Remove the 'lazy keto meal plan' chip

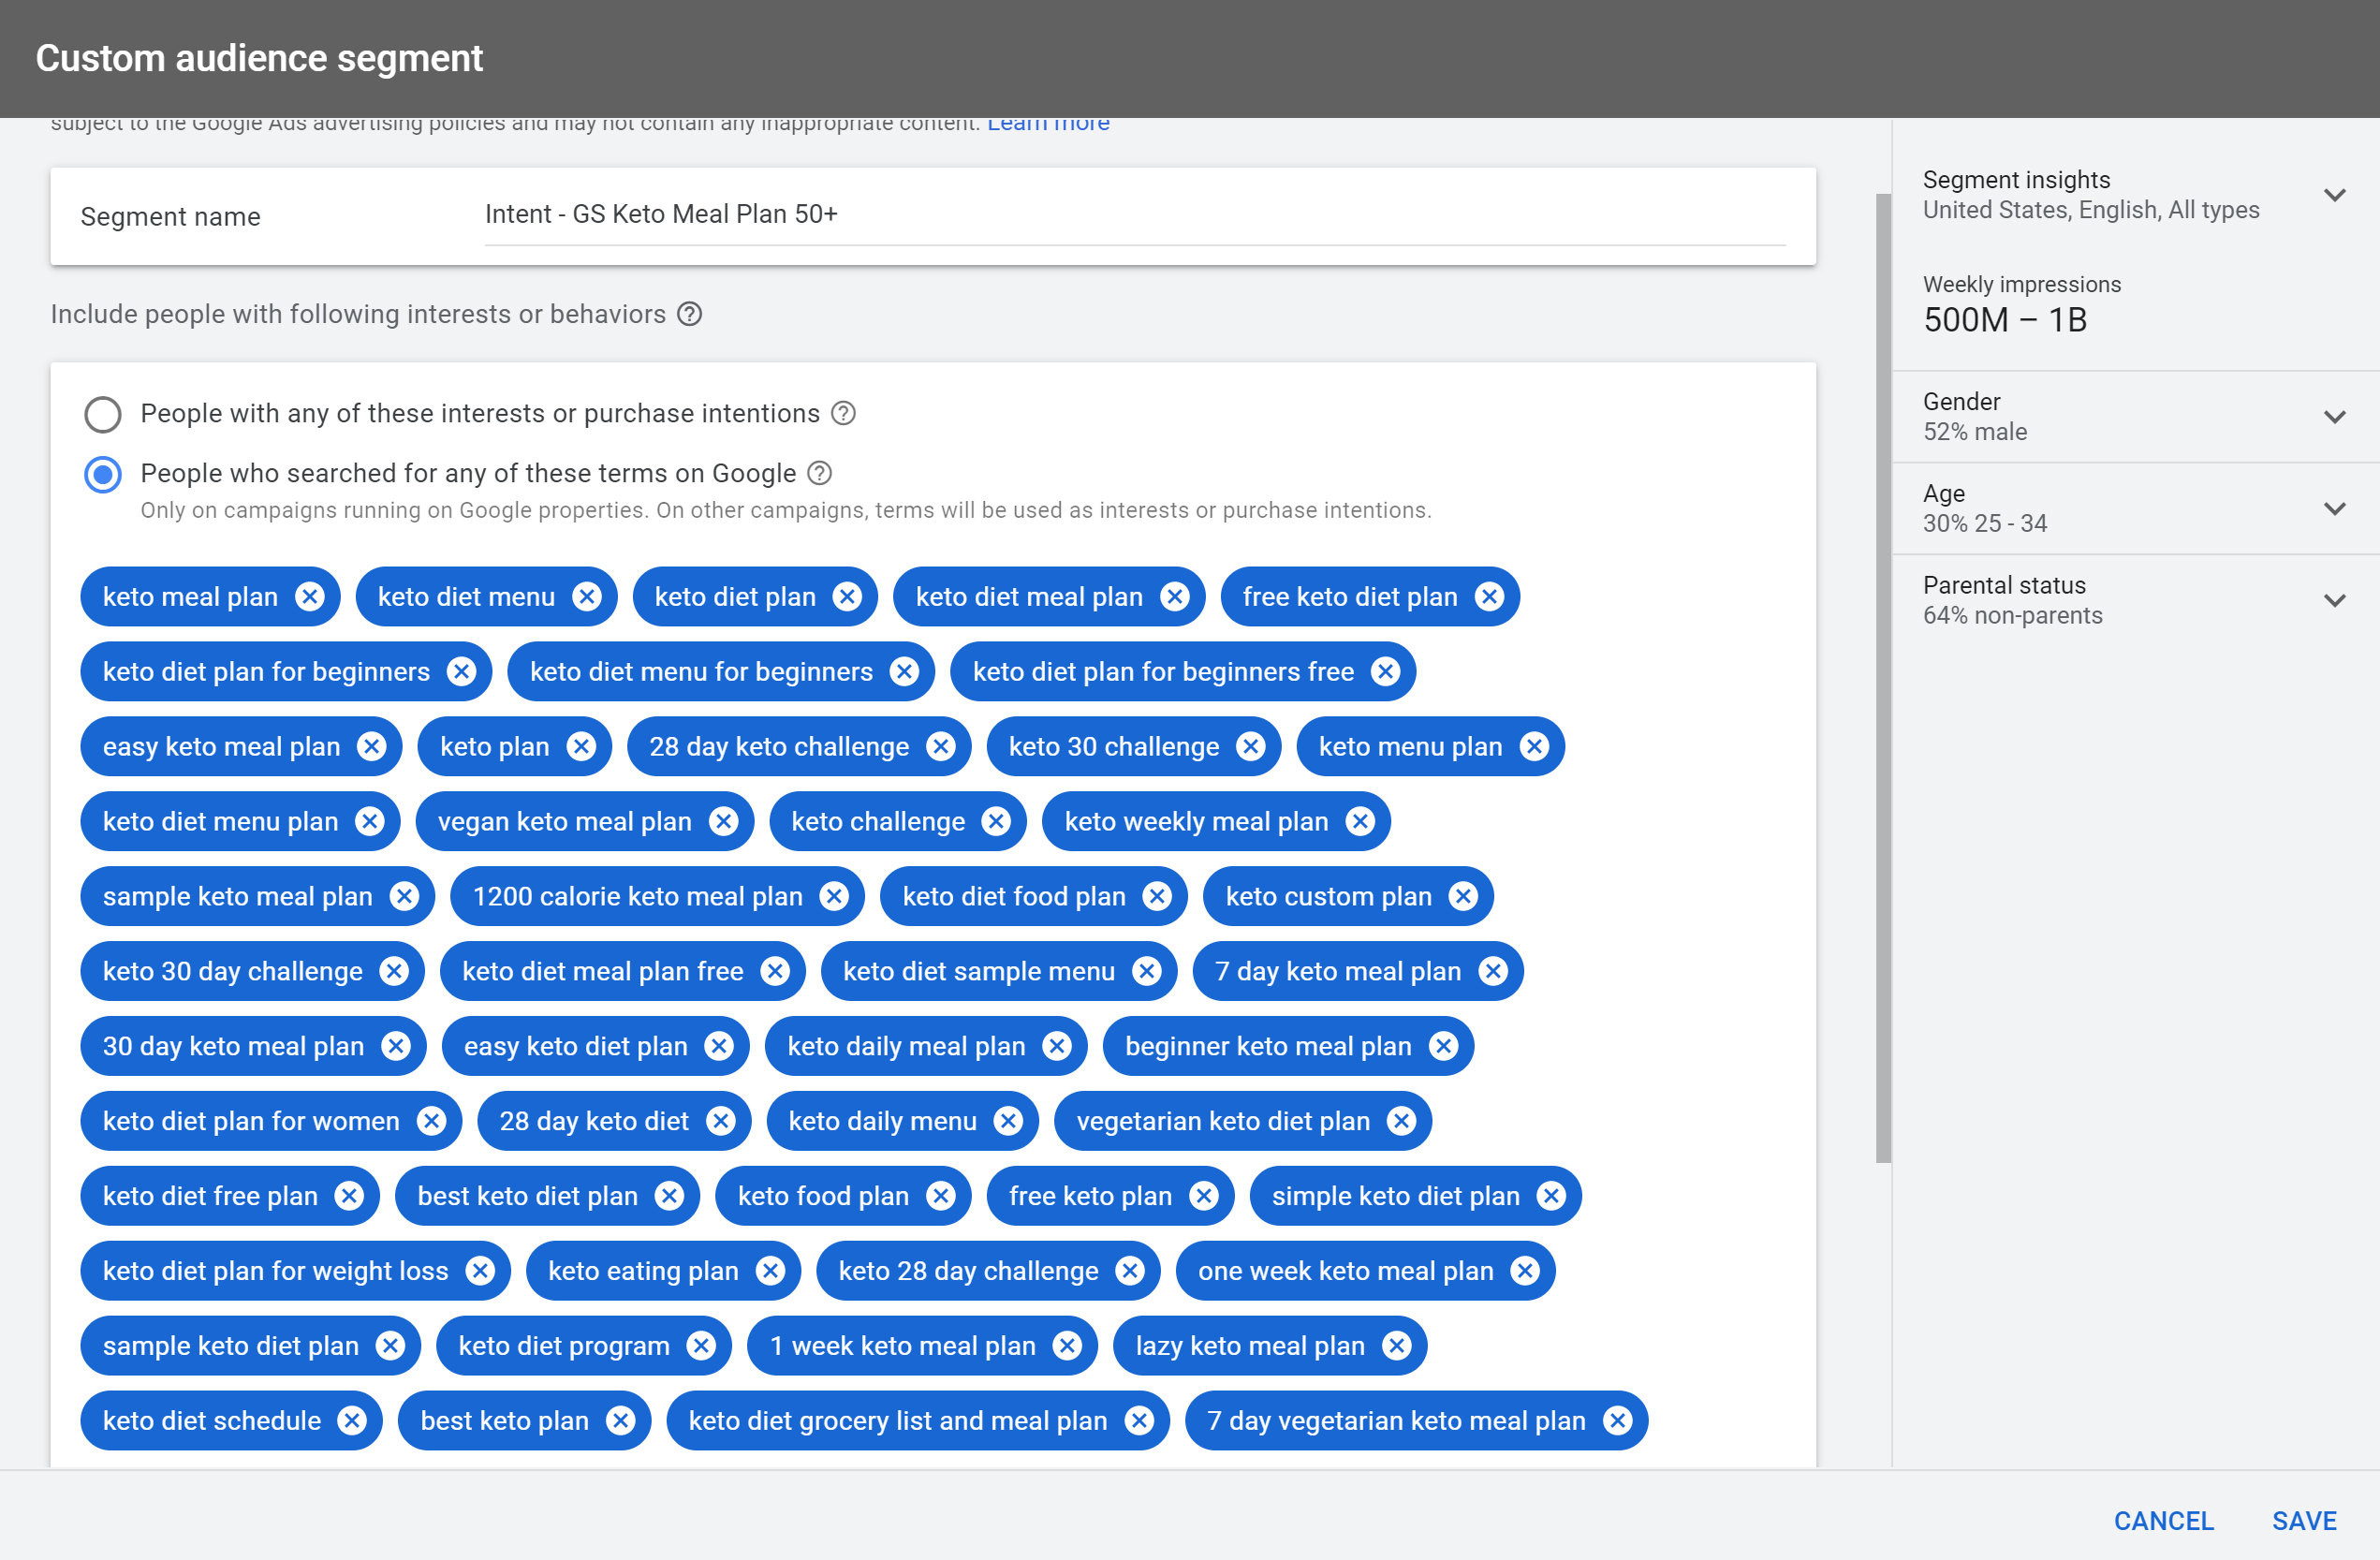(x=1396, y=1346)
